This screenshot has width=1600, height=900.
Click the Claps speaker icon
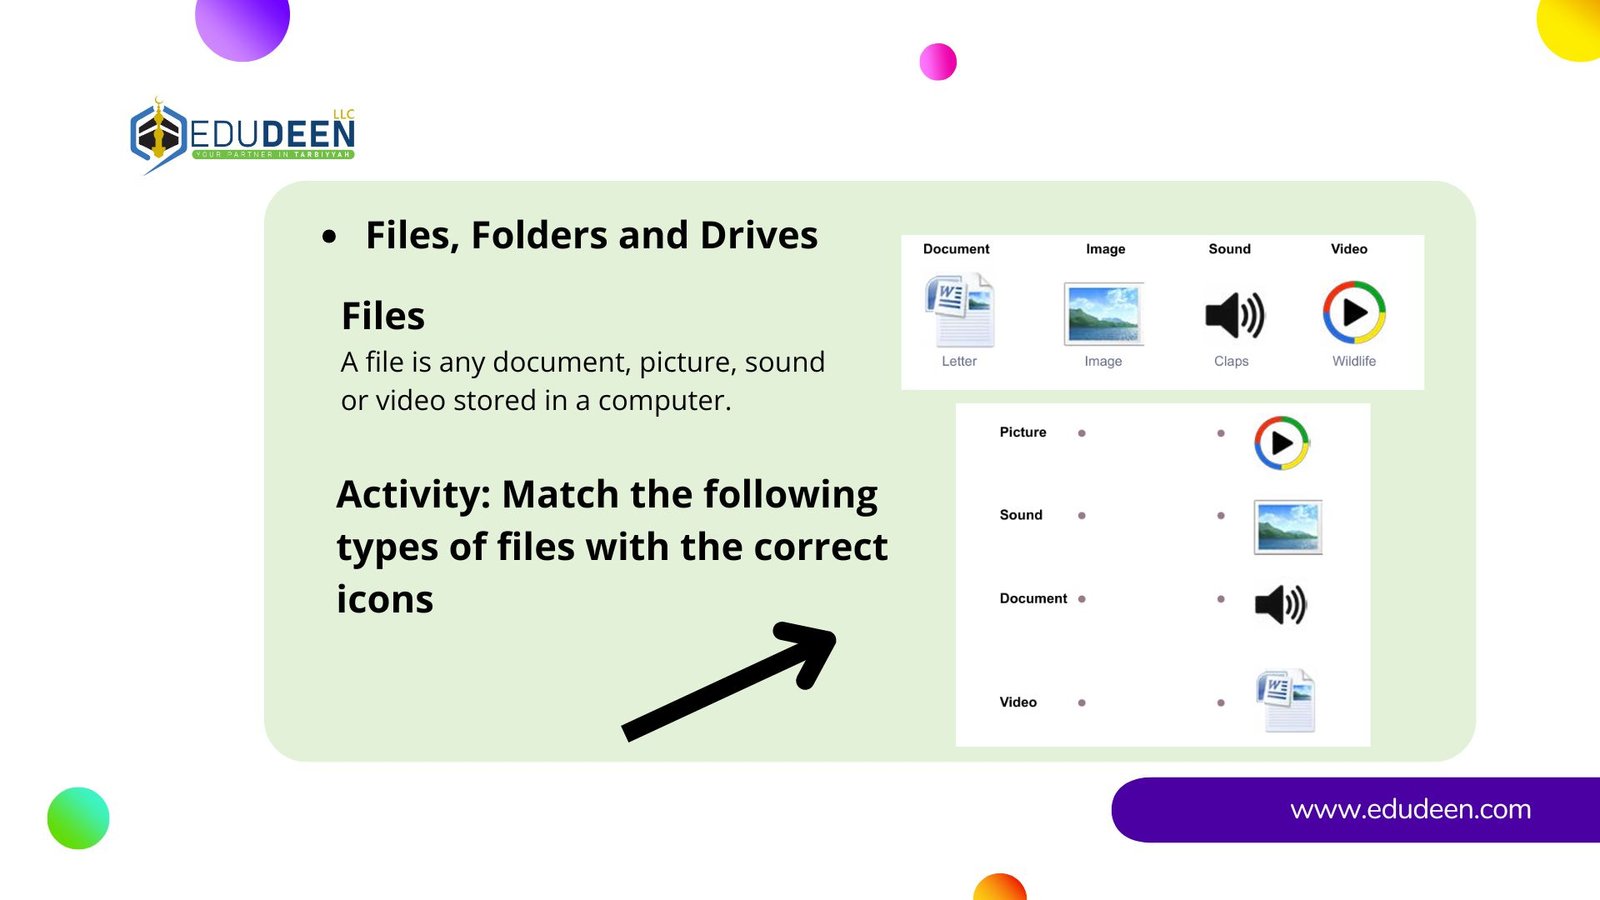[x=1234, y=315]
